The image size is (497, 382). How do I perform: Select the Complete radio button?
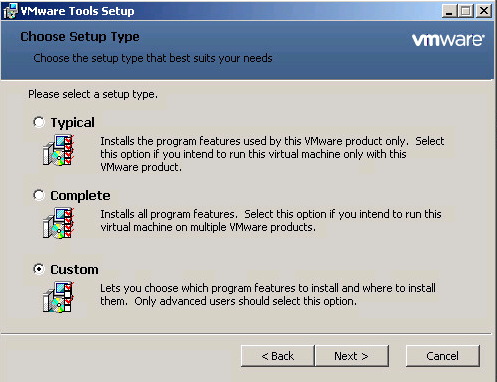[39, 195]
